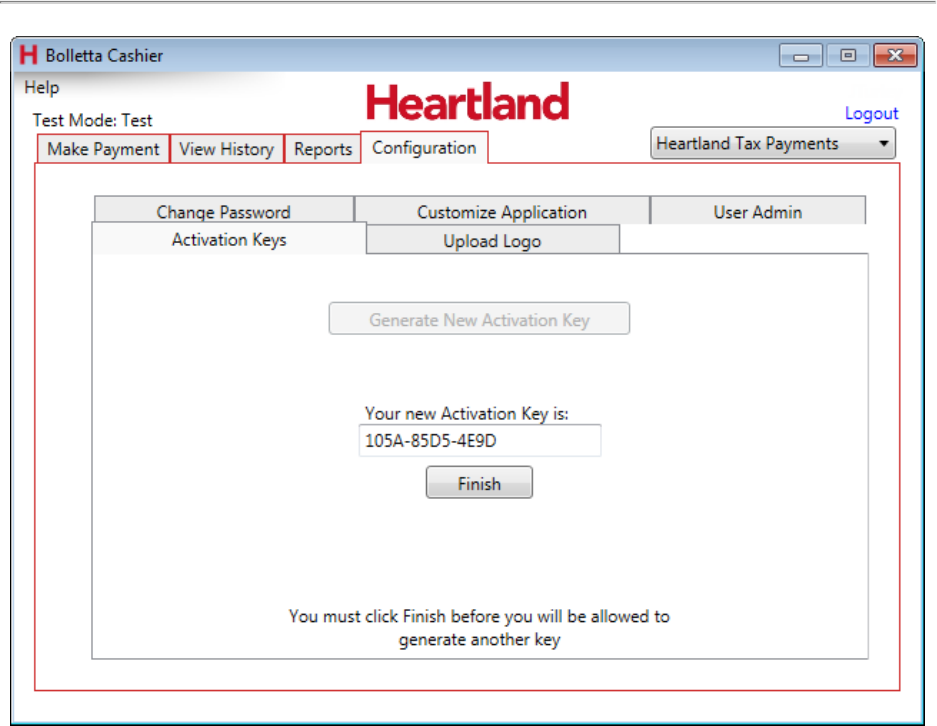Image resolution: width=937 pixels, height=726 pixels.
Task: Open the Change Password sub-tab
Action: (x=223, y=211)
